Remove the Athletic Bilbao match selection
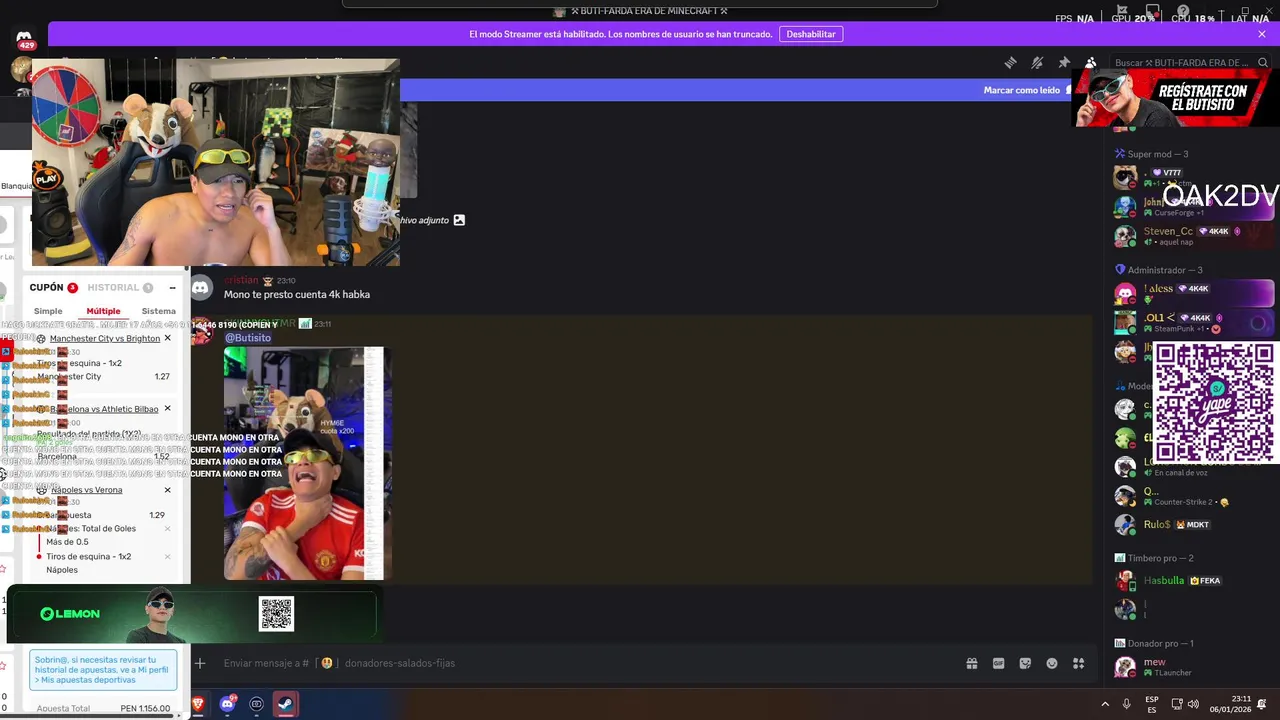 pyautogui.click(x=168, y=408)
